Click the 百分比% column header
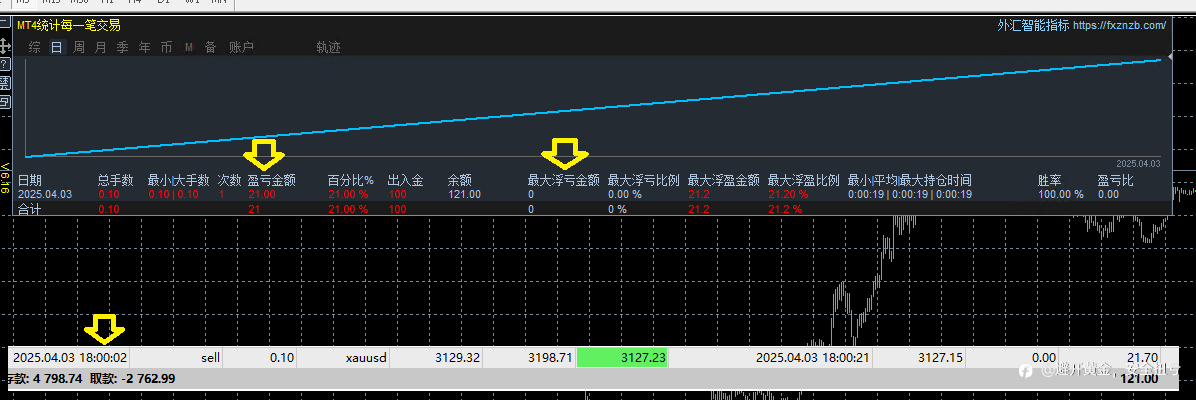 tap(350, 181)
